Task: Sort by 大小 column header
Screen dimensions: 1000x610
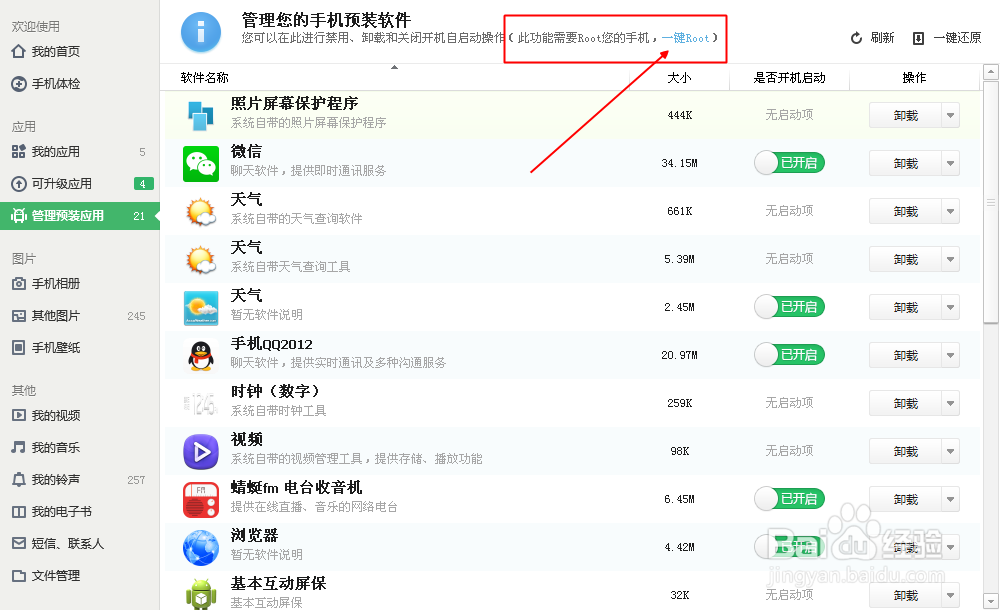Action: [679, 78]
